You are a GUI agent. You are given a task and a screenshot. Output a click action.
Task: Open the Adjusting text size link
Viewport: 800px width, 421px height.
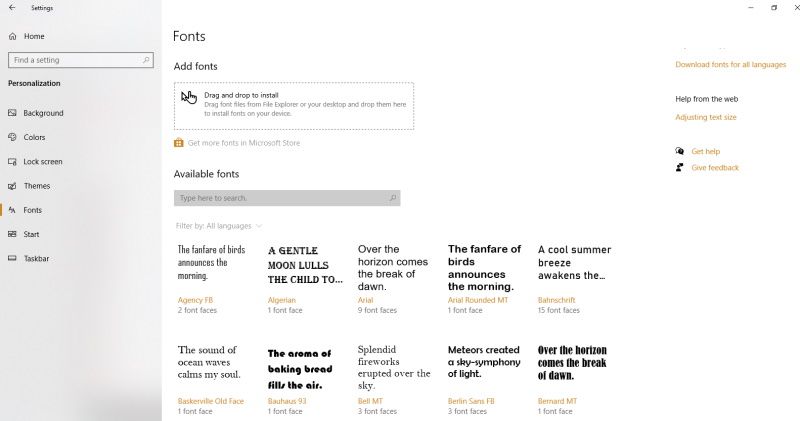point(705,117)
